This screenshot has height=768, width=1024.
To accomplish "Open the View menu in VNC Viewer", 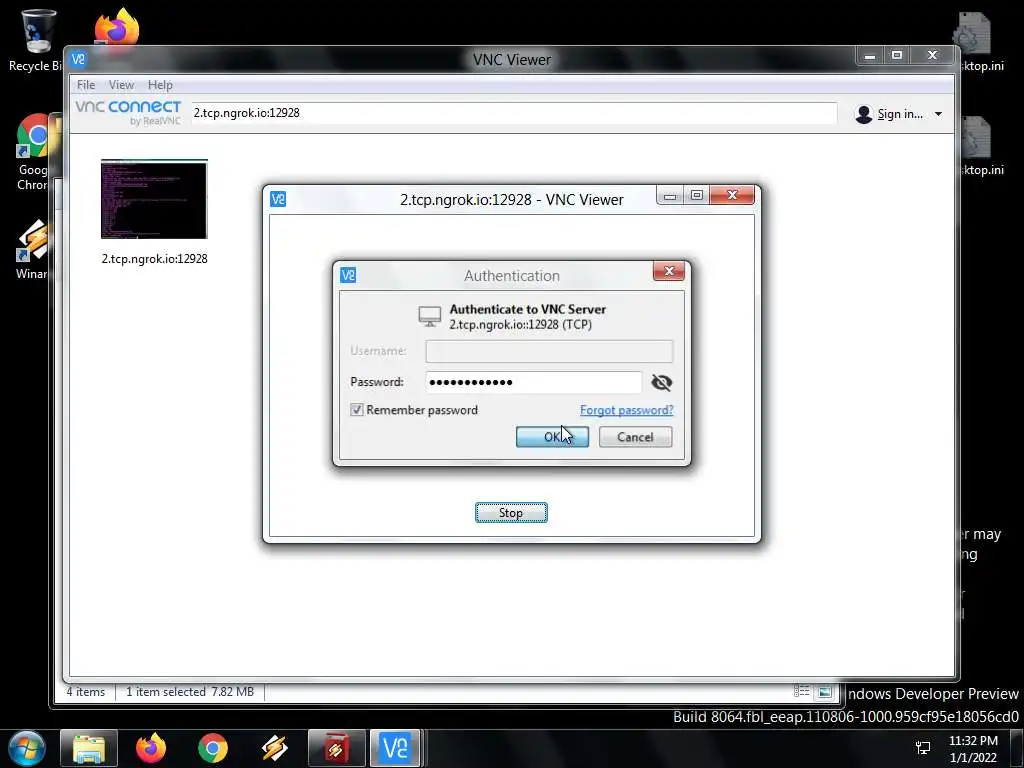I will click(121, 85).
